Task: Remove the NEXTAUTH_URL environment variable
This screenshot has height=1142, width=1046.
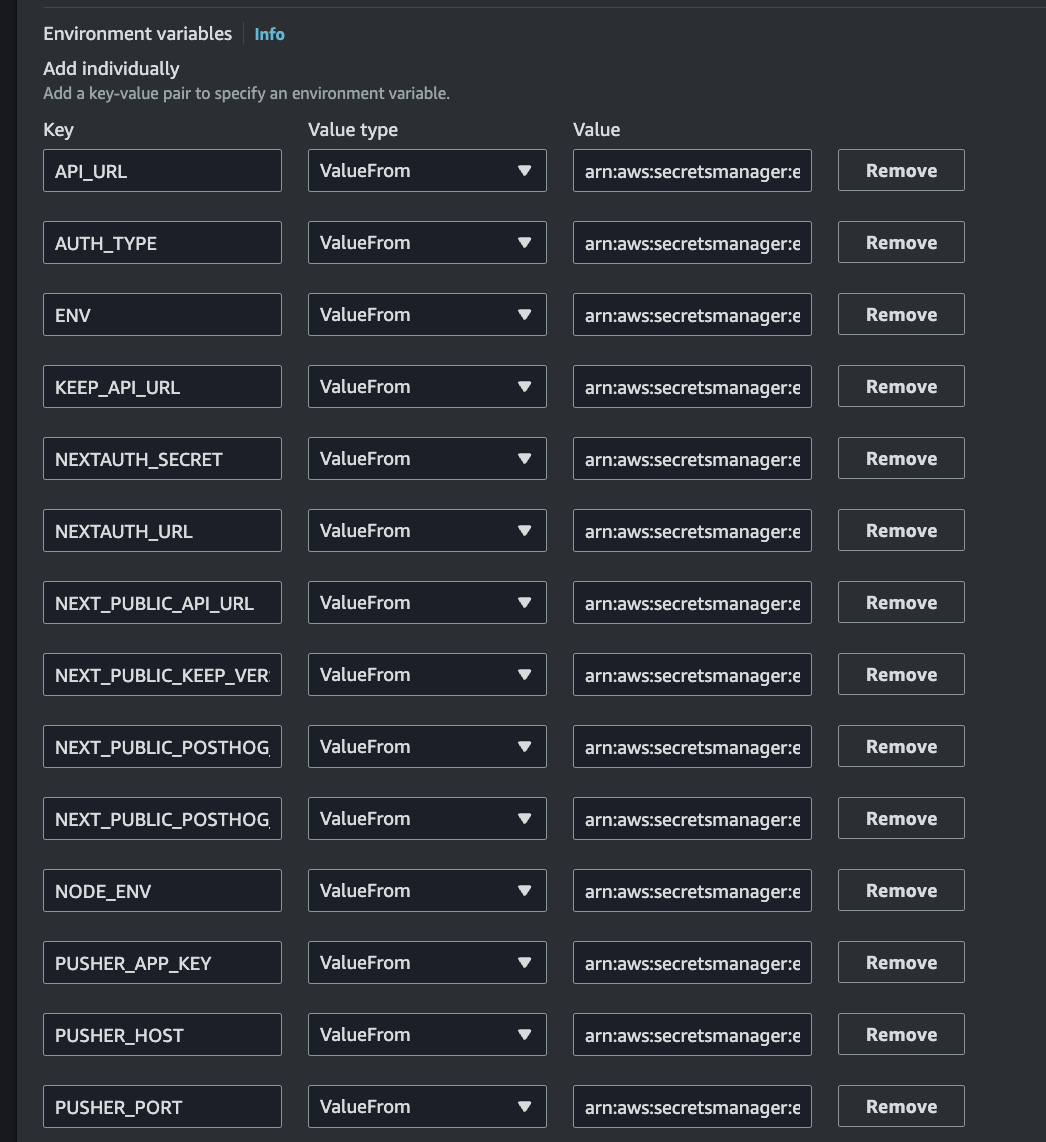Action: pos(899,530)
